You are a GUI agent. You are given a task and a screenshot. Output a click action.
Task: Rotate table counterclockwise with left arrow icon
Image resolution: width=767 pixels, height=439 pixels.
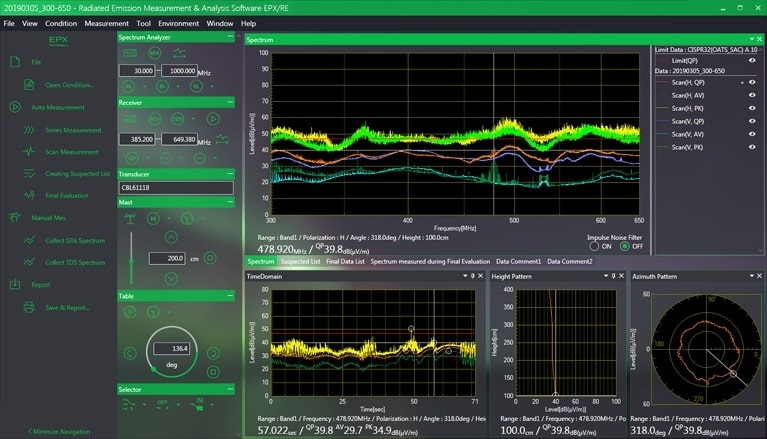(129, 352)
